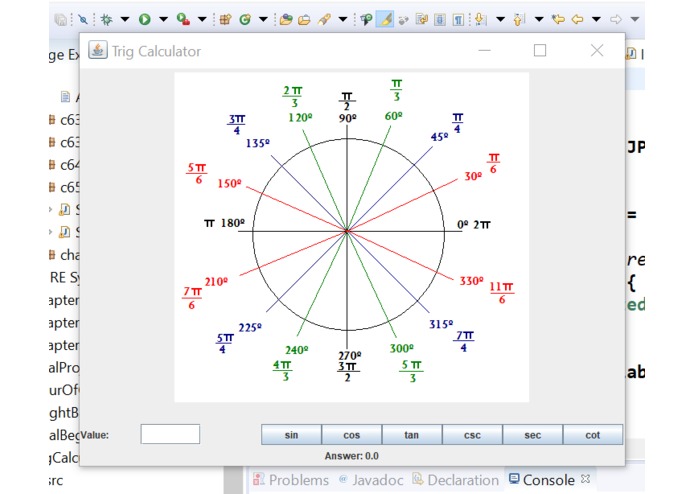Toggle the Block Selection Mode icon
This screenshot has height=494, width=695.
(x=440, y=19)
